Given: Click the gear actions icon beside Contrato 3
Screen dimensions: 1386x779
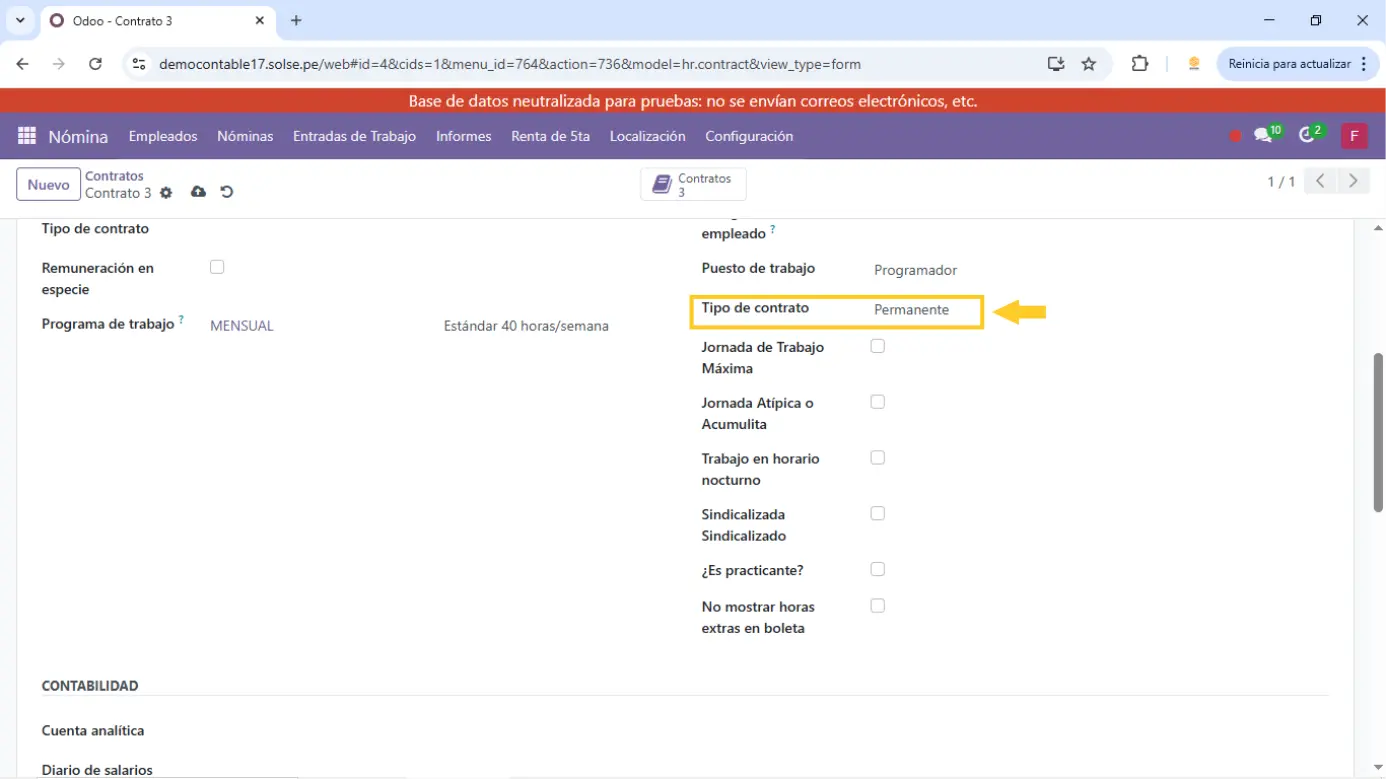Looking at the screenshot, I should tap(166, 193).
